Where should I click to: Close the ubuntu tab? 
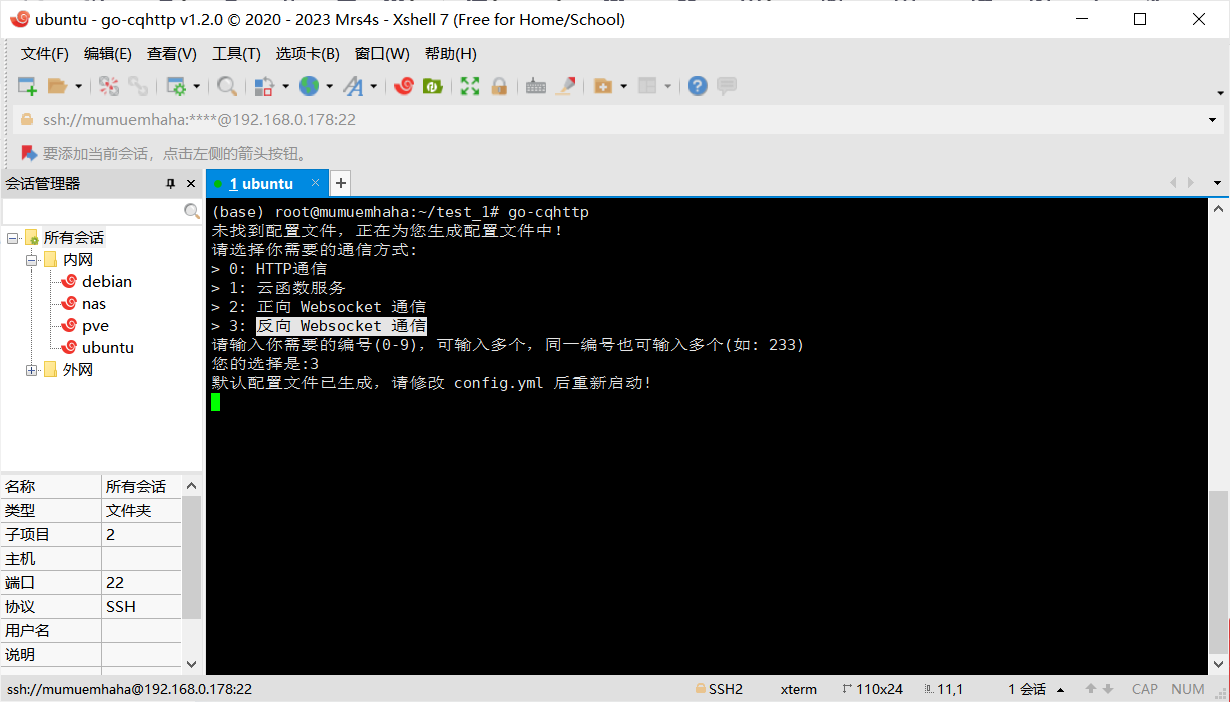click(x=315, y=183)
